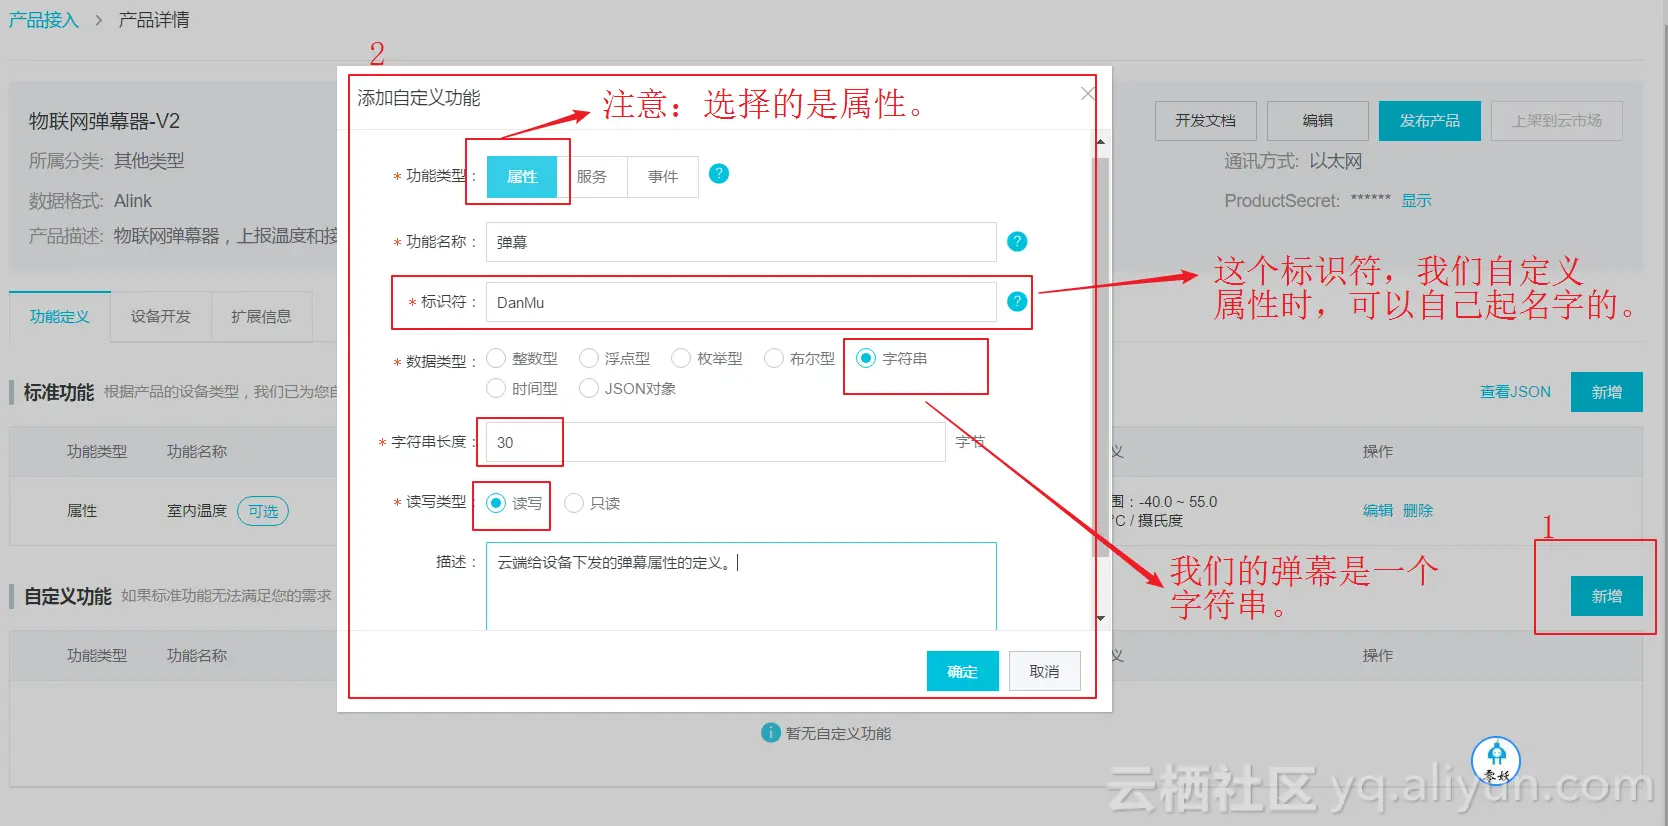
Task: Click 发布产品 button
Action: pos(1429,121)
